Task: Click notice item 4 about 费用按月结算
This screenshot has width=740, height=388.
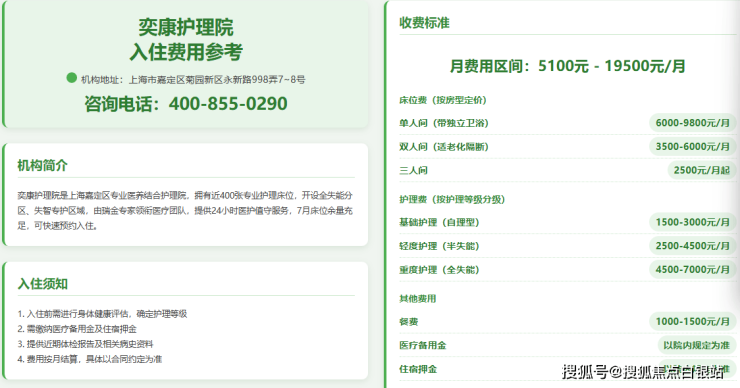Action: (90, 359)
